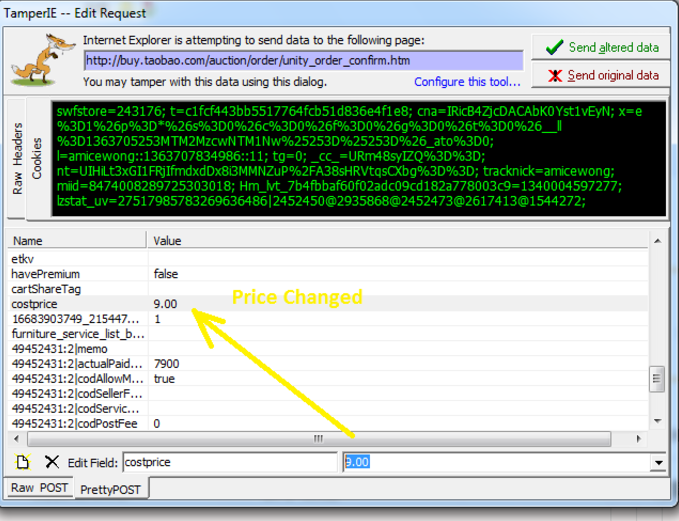The width and height of the screenshot is (679, 521).
Task: Select the target URL field
Action: pyautogui.click(x=303, y=60)
